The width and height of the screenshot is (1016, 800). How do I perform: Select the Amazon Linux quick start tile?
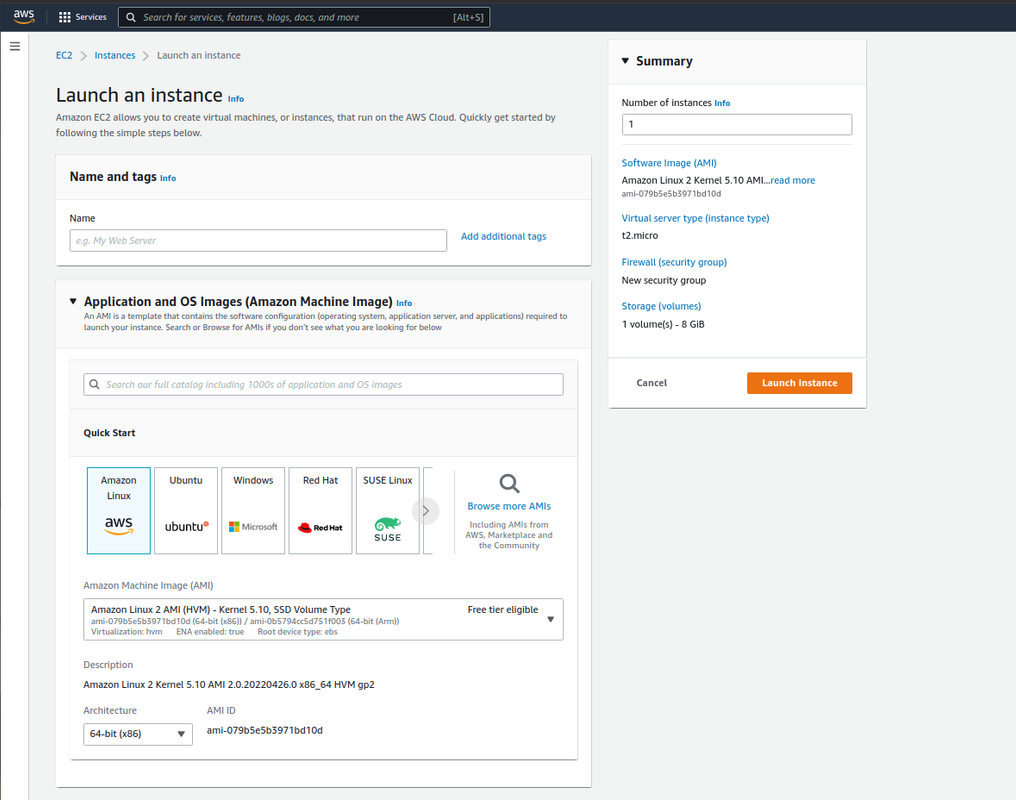point(119,510)
